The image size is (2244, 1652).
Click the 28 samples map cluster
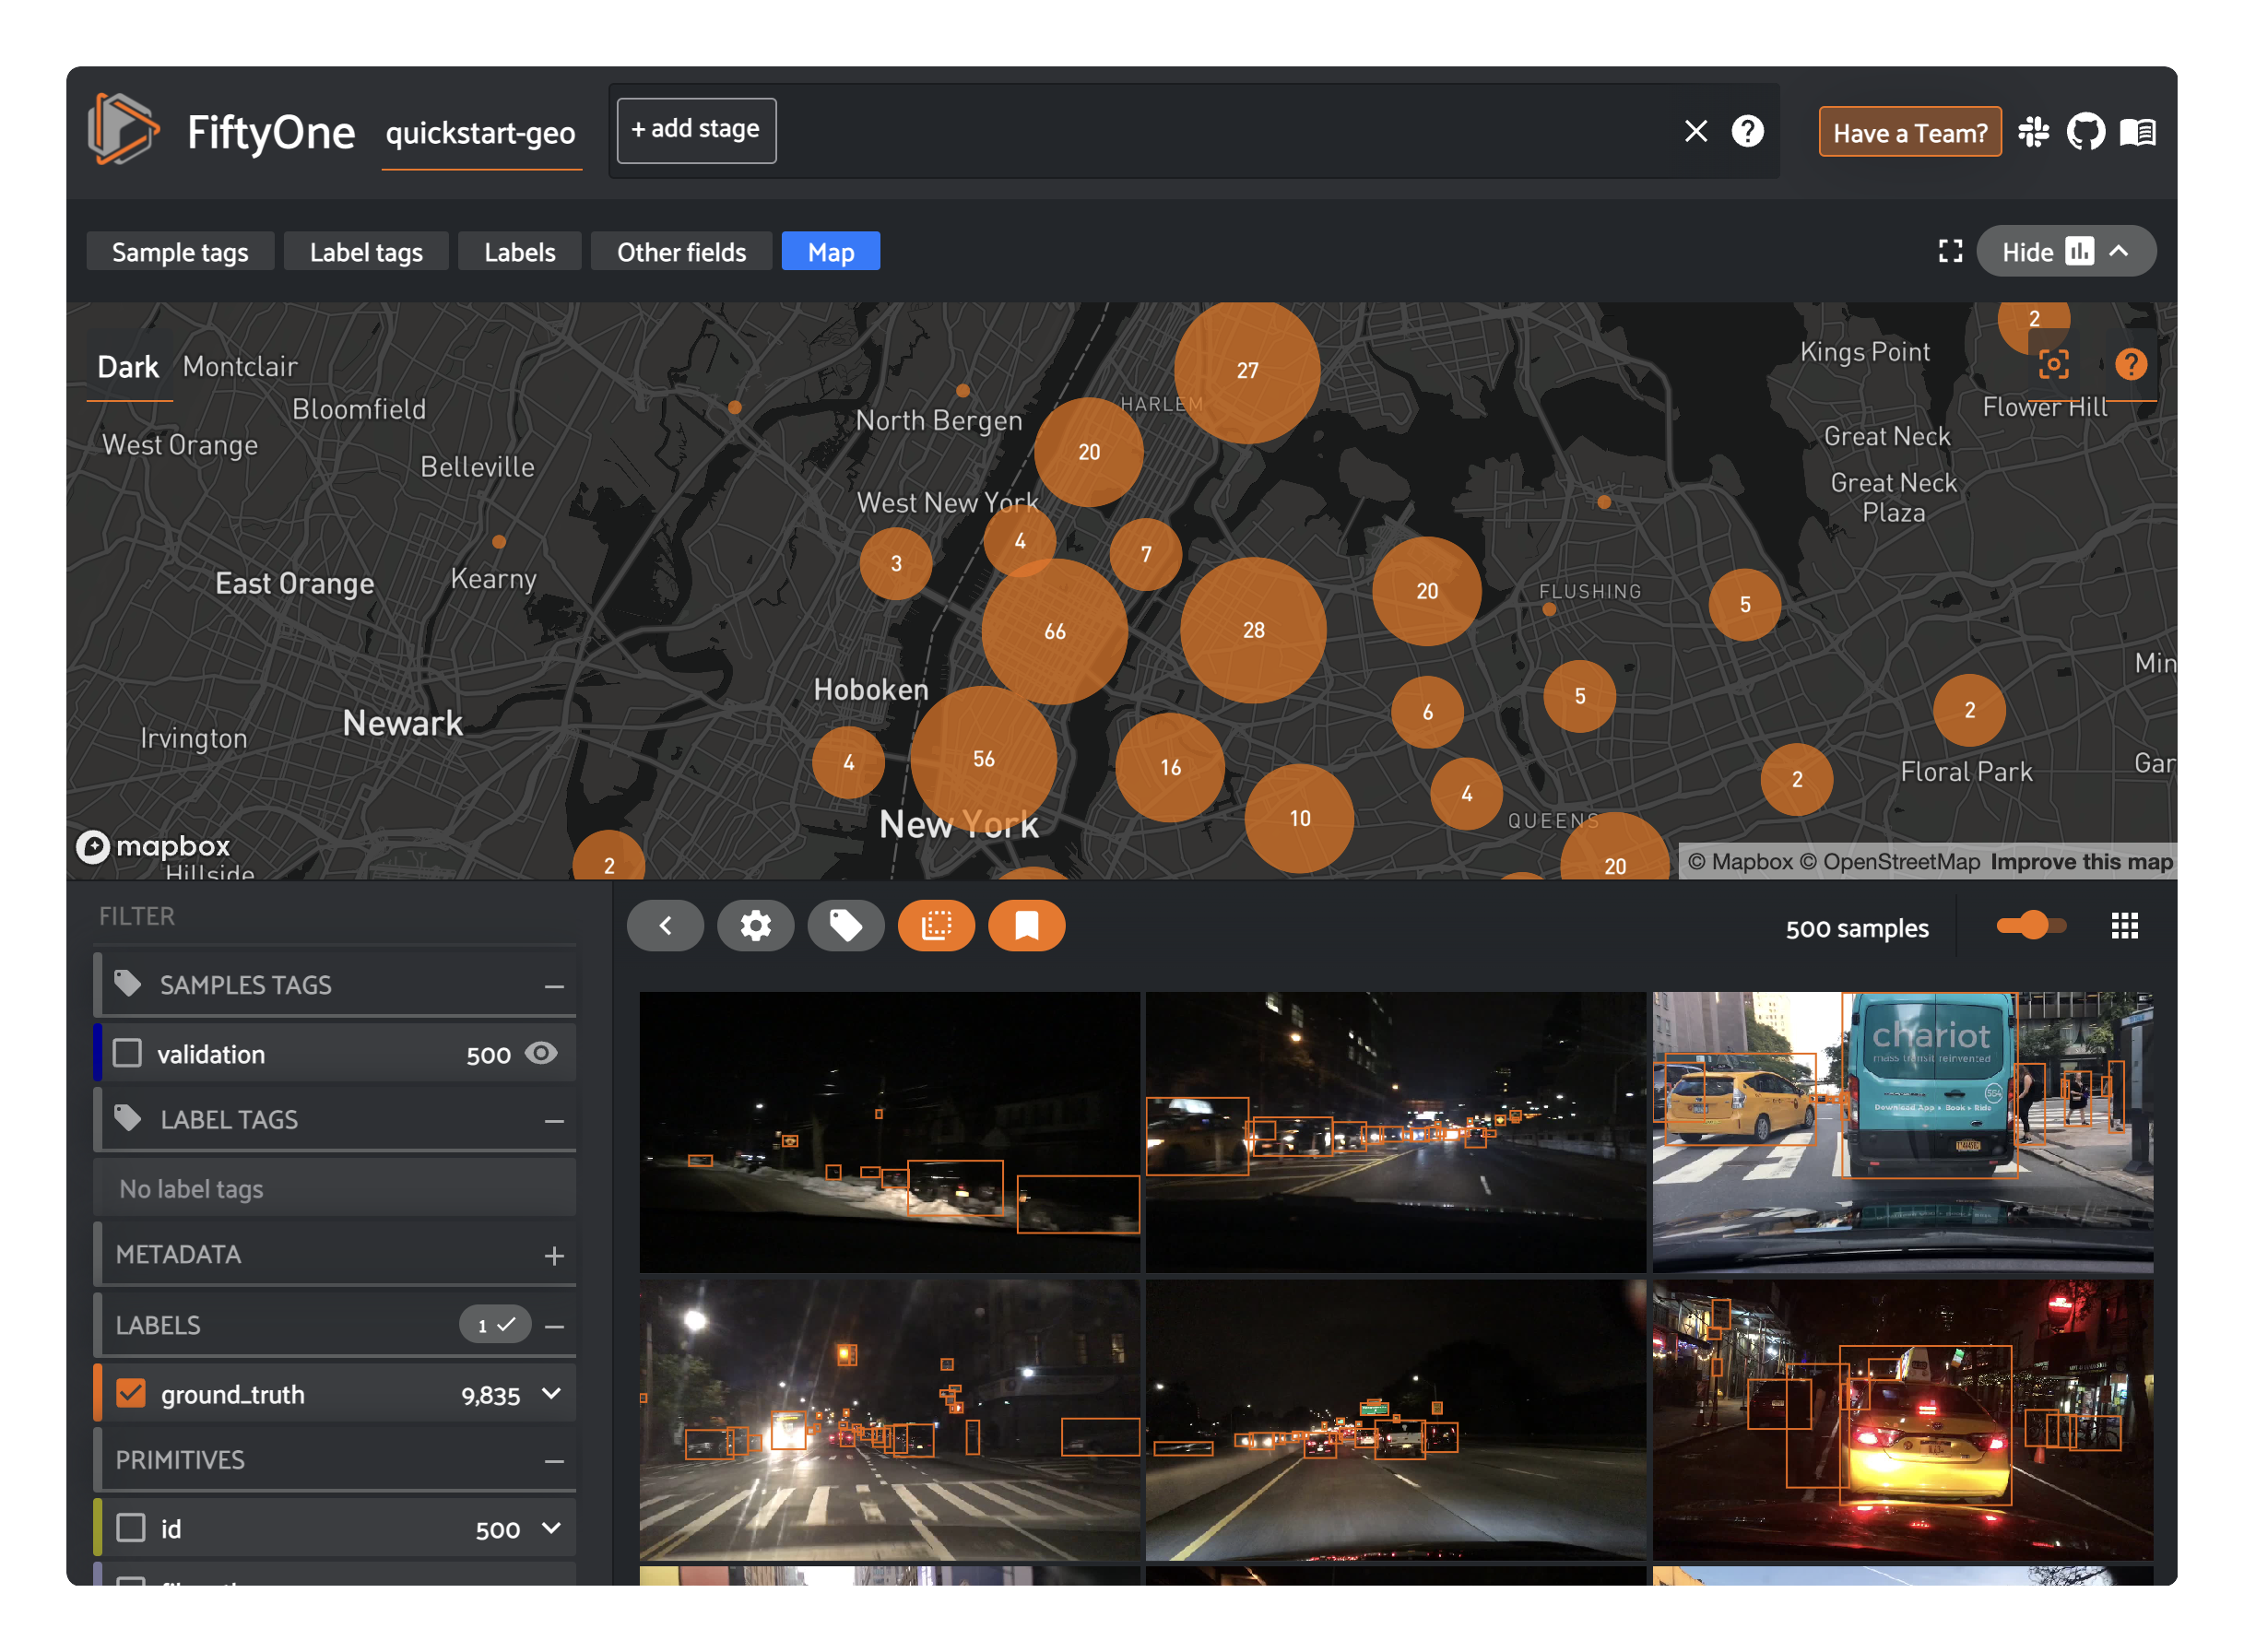(1253, 630)
